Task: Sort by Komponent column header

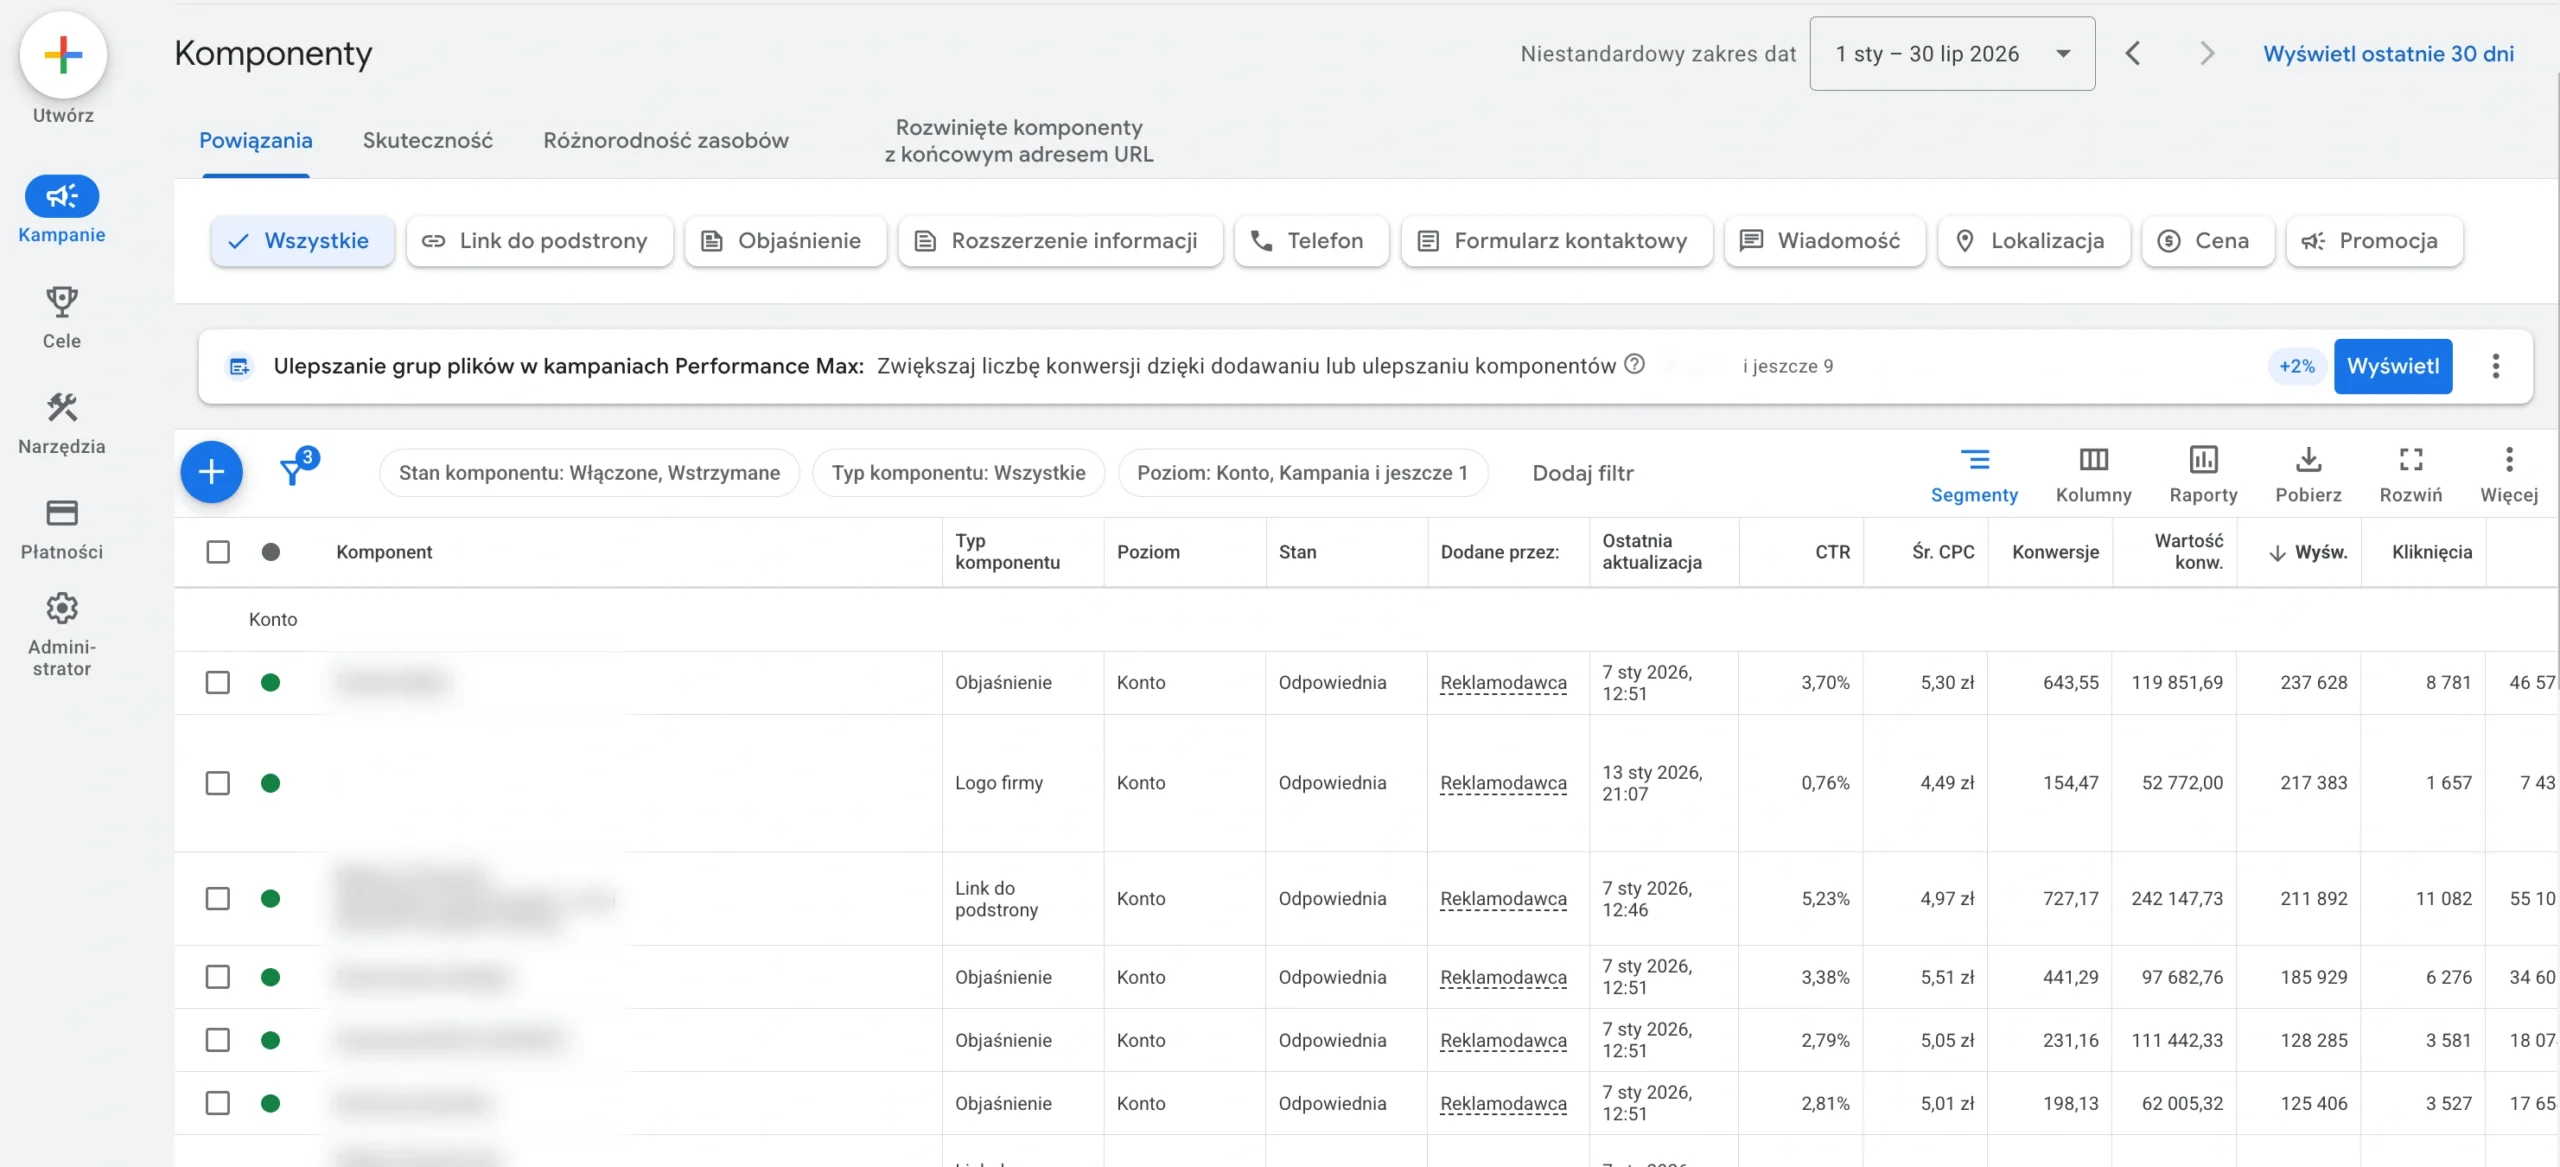Action: tap(384, 552)
